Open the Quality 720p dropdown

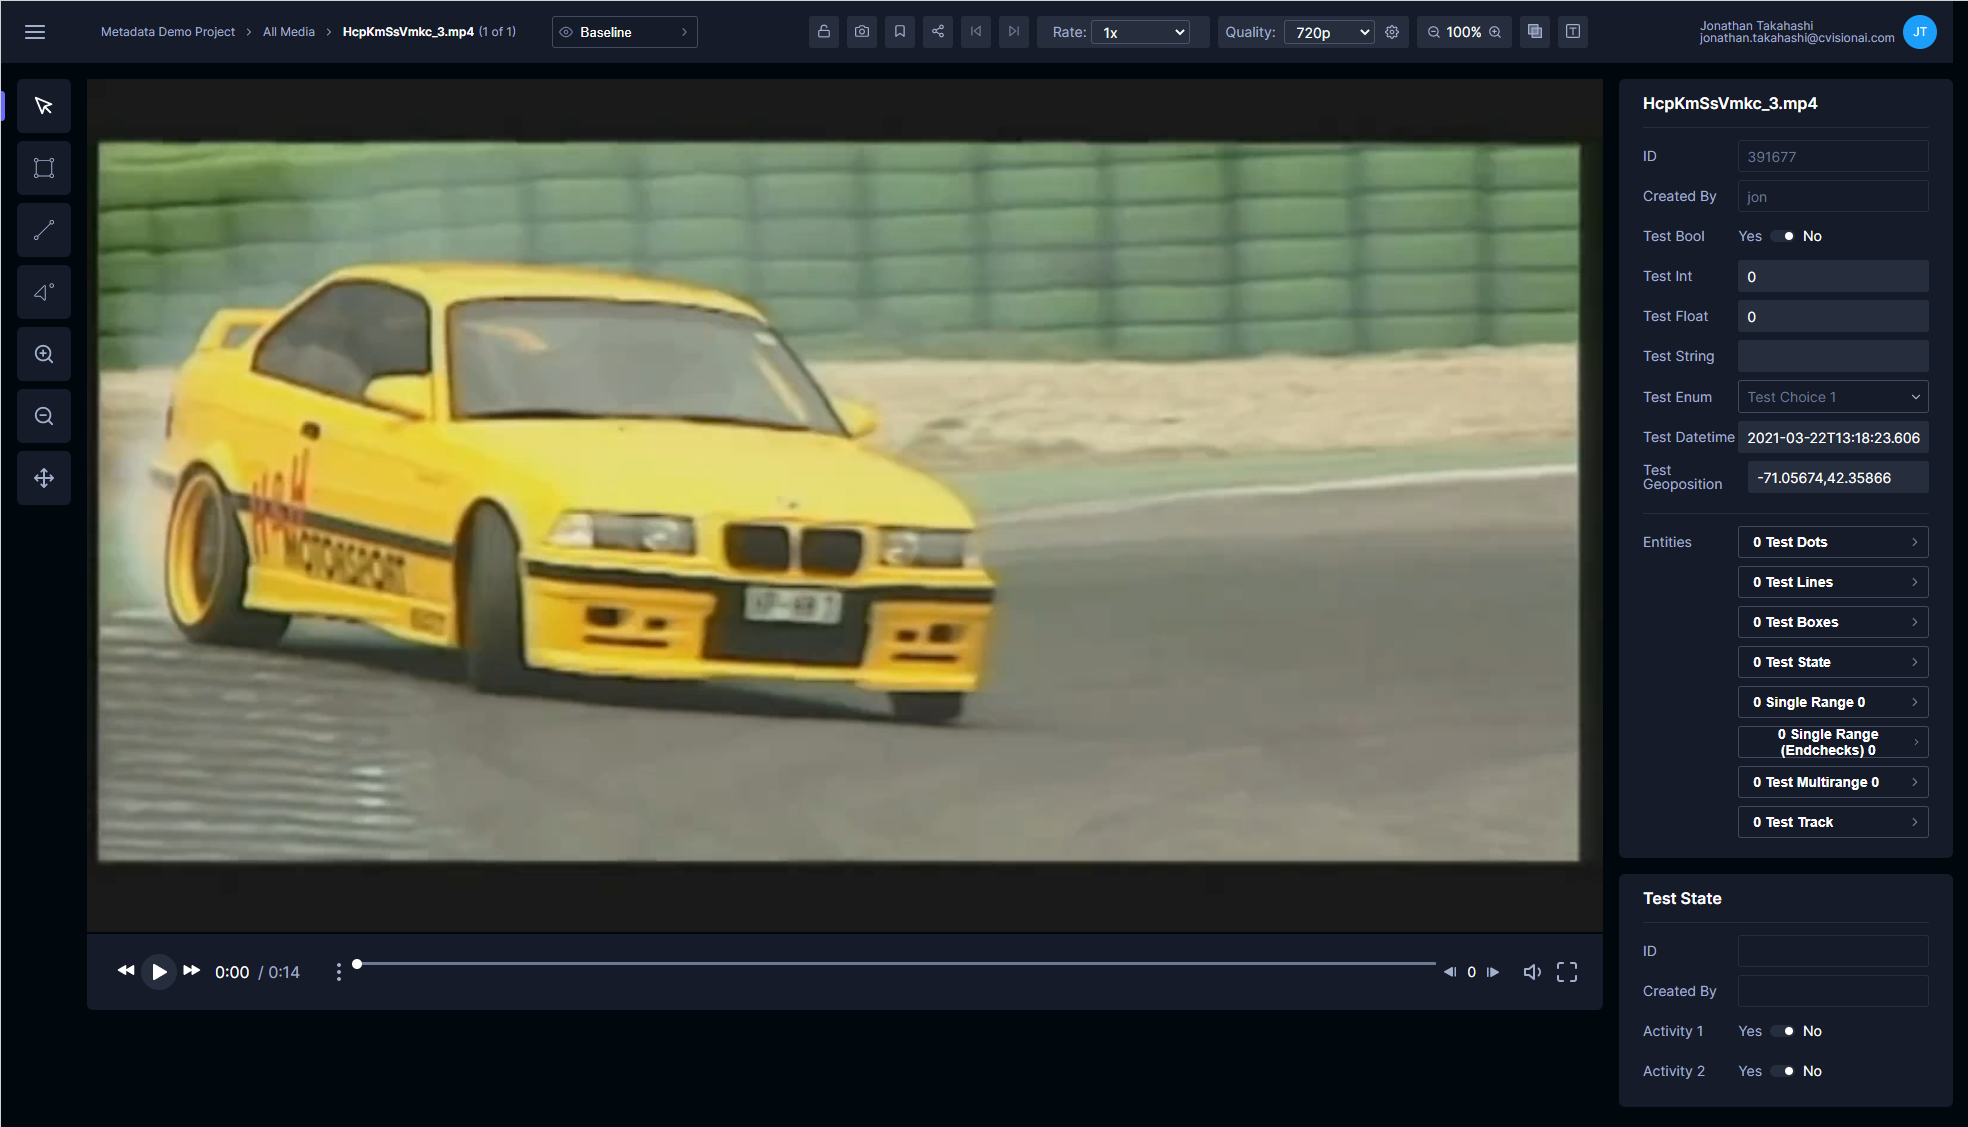pos(1330,32)
